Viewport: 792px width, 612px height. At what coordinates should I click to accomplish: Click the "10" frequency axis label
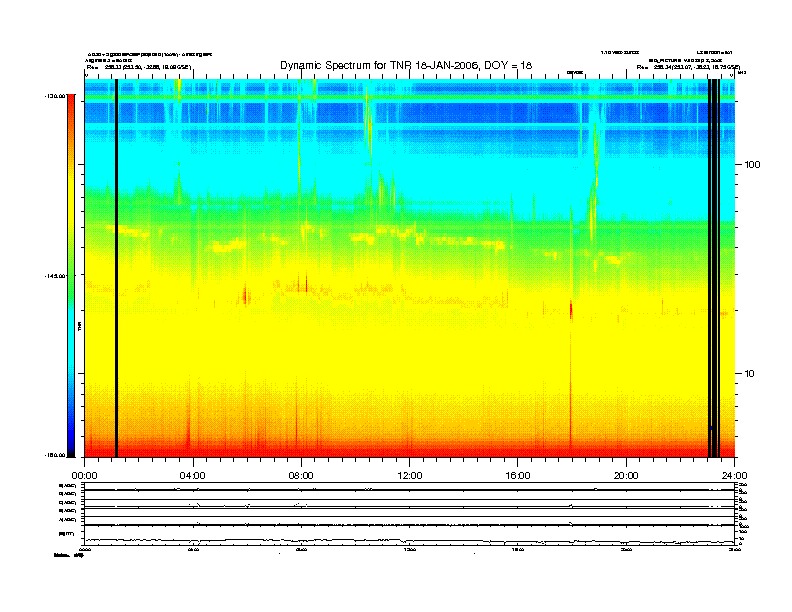(x=750, y=374)
